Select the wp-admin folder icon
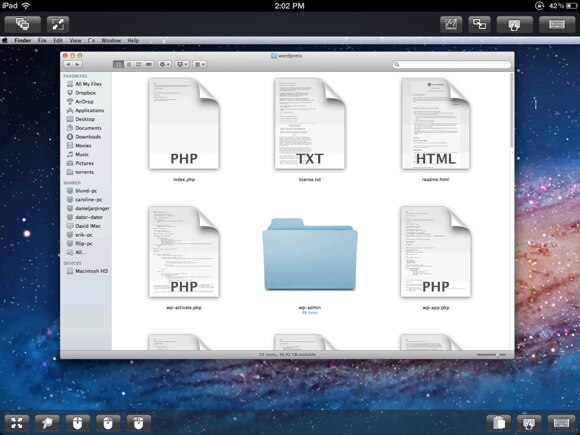The image size is (580, 435). click(310, 254)
